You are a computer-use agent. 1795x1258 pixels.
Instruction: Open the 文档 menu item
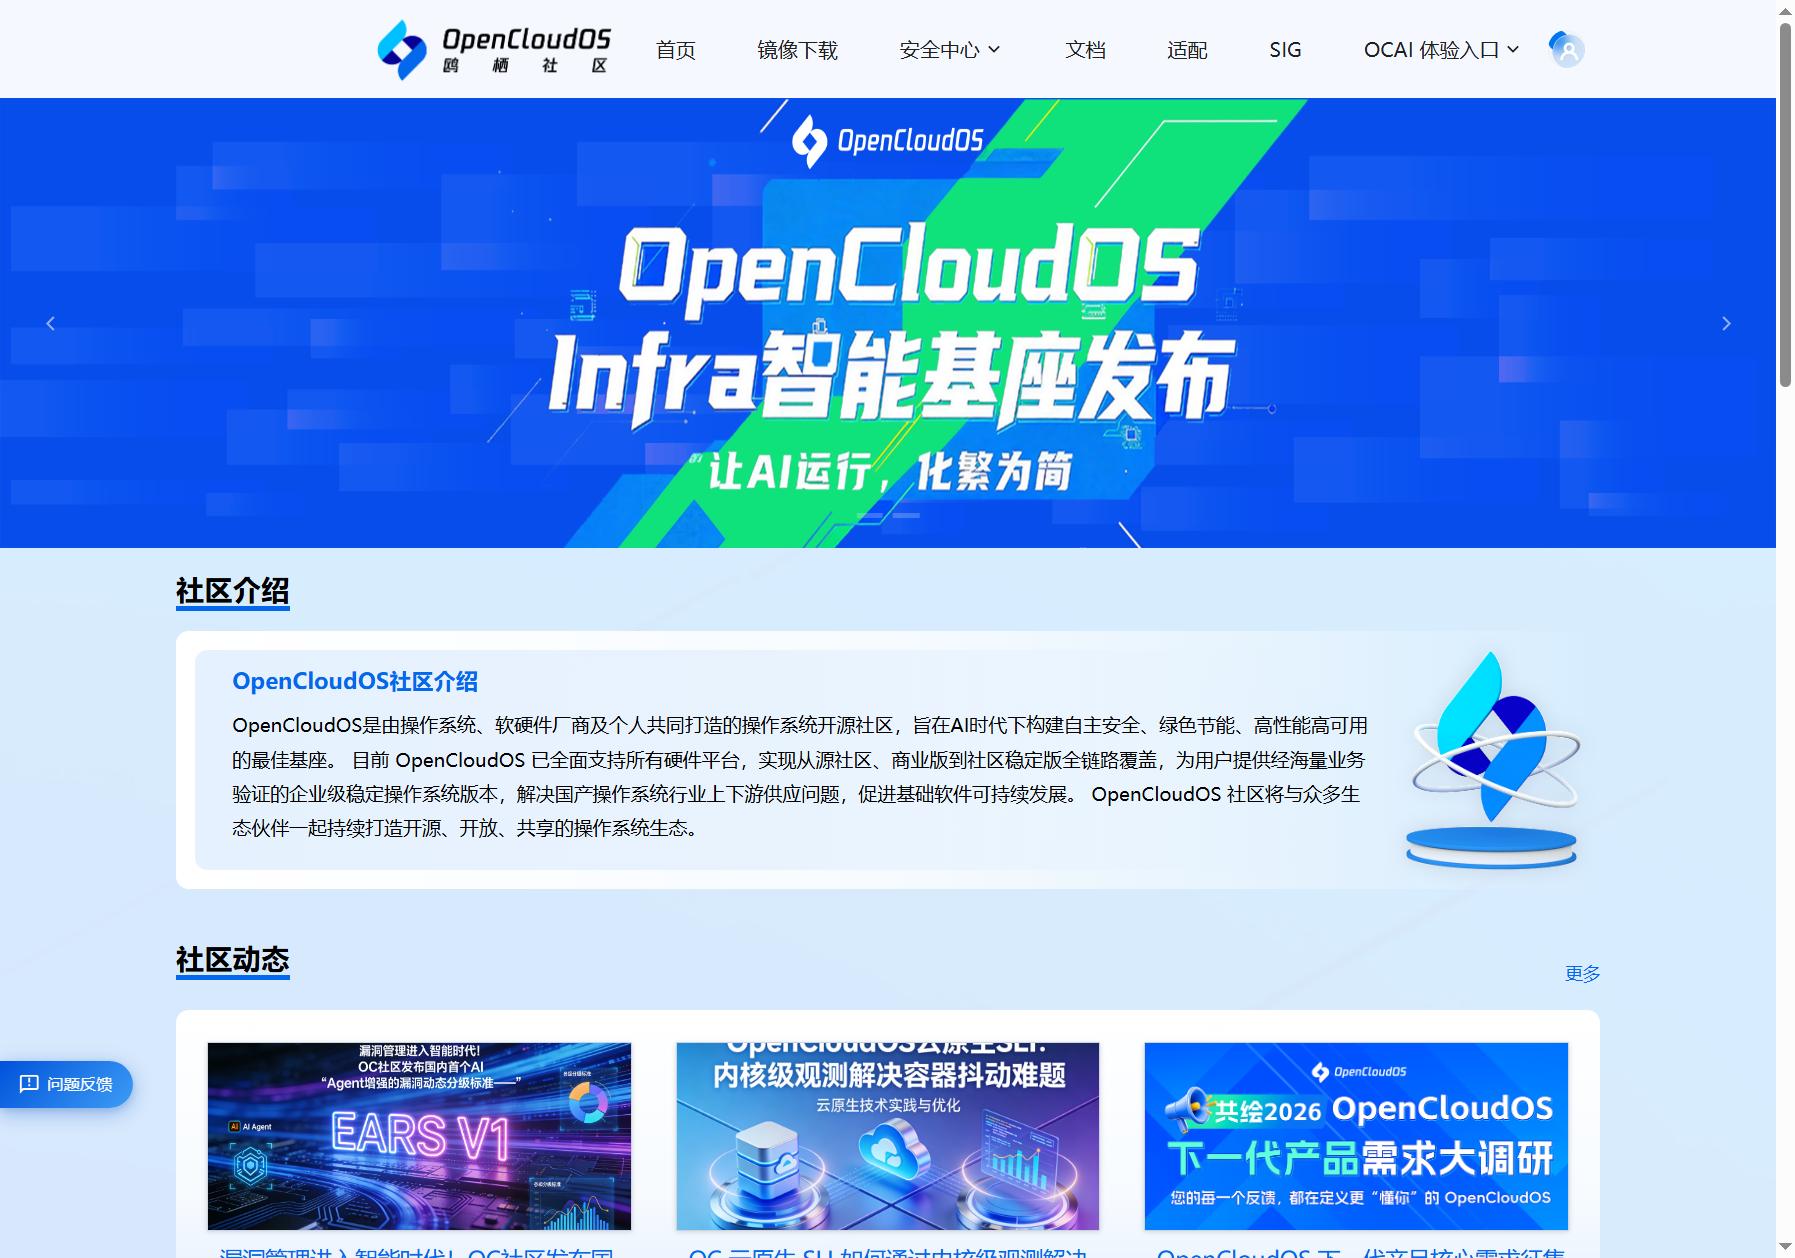(x=1085, y=50)
